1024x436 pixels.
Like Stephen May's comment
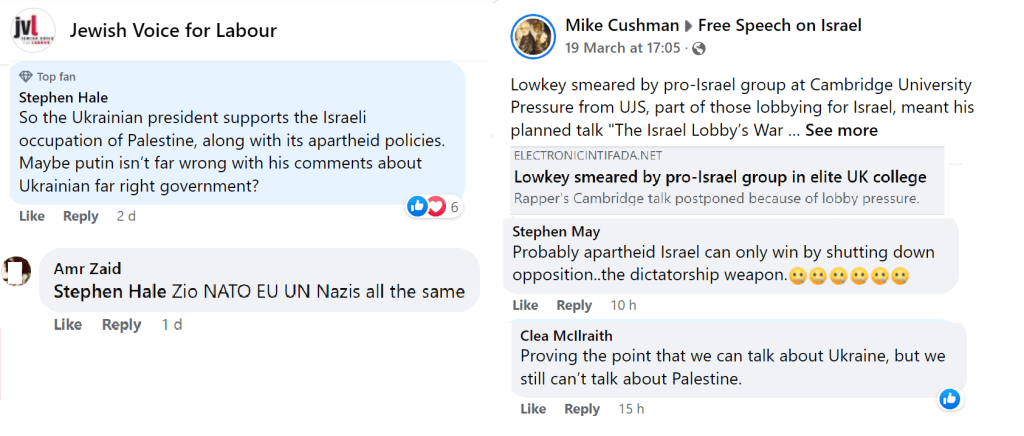click(x=526, y=305)
